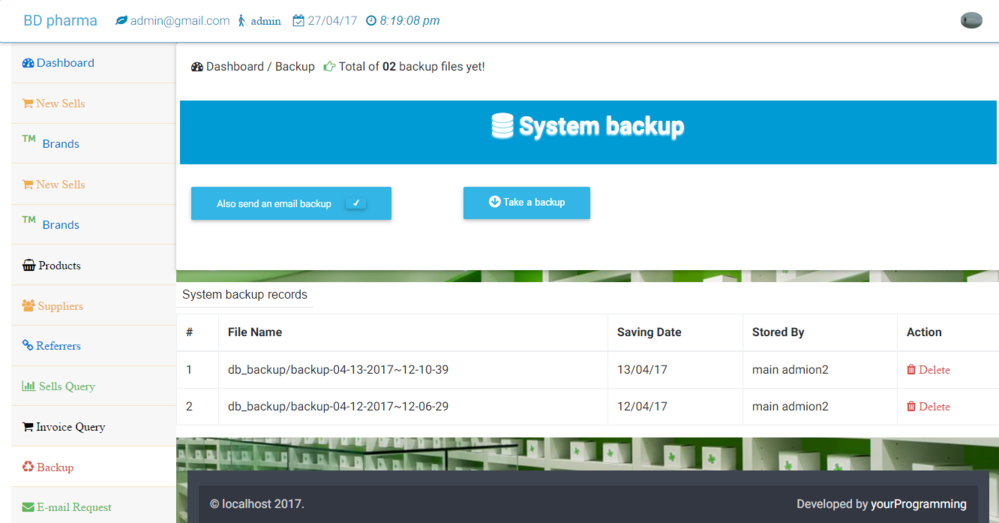Image resolution: width=999 pixels, height=523 pixels.
Task: Click the Suppliers group icon
Action: tap(28, 306)
